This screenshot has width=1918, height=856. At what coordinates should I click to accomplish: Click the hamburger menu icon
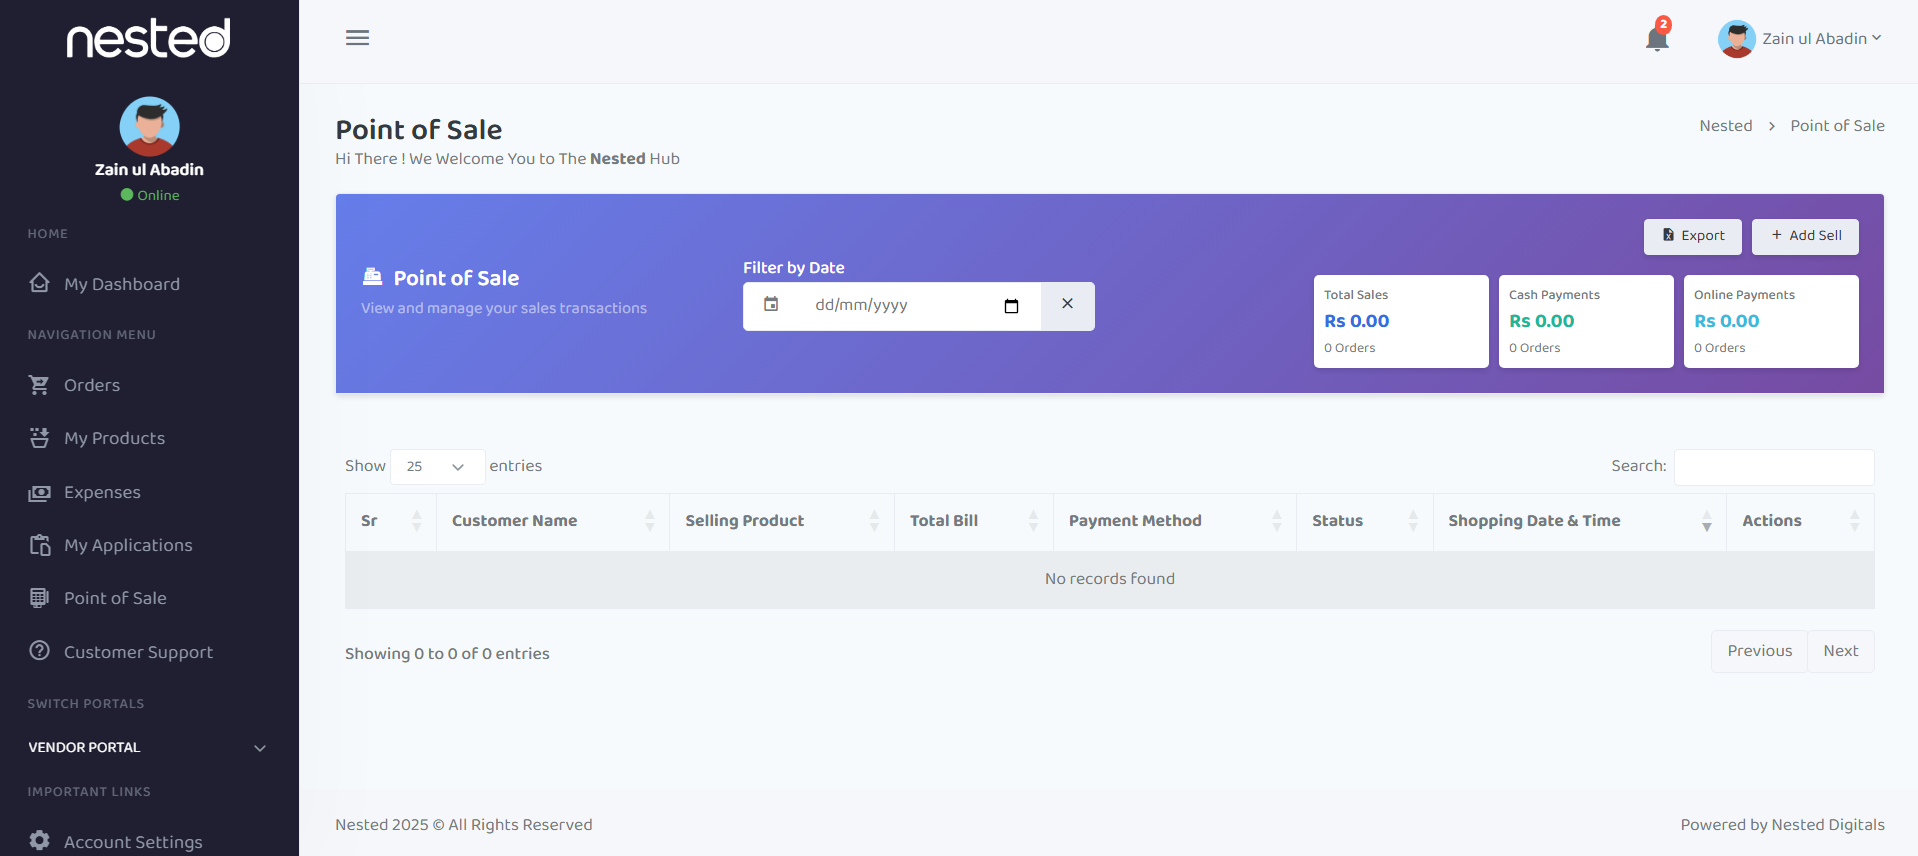(x=357, y=38)
